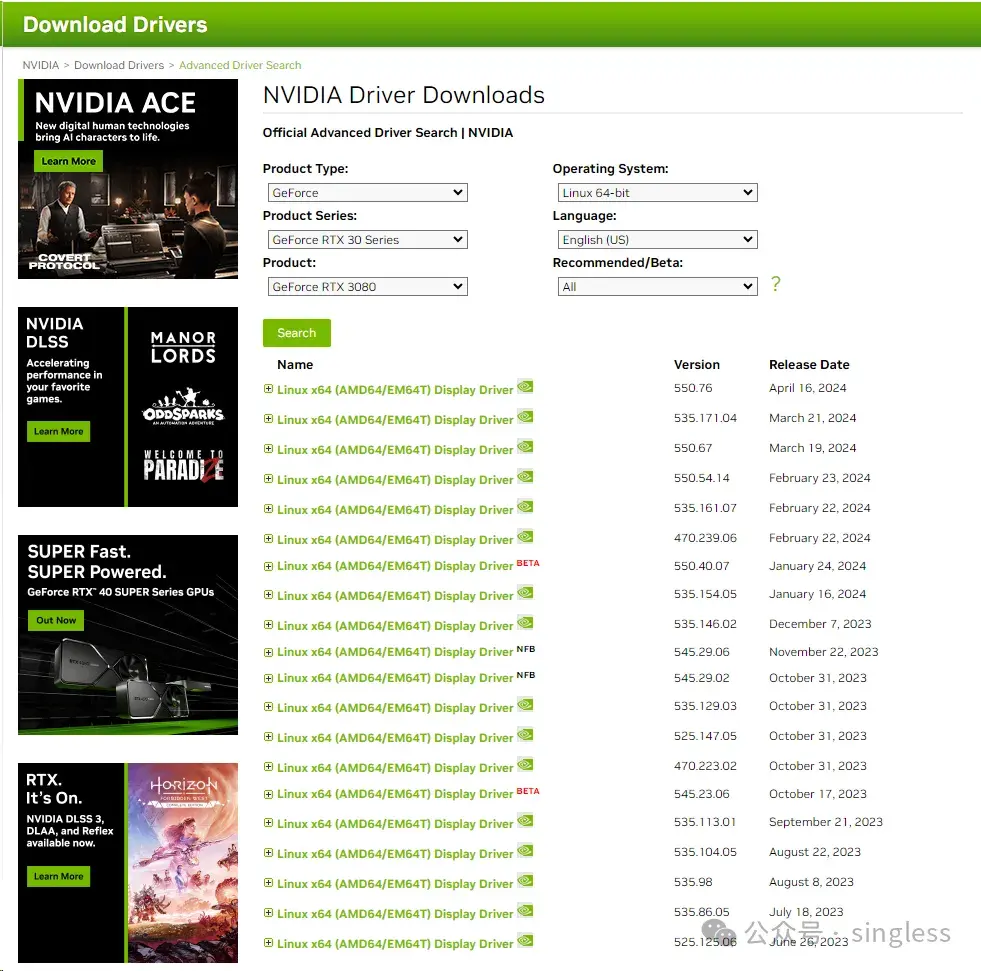Click the NVIDIA certified icon for version 470.239.06

[x=525, y=537]
